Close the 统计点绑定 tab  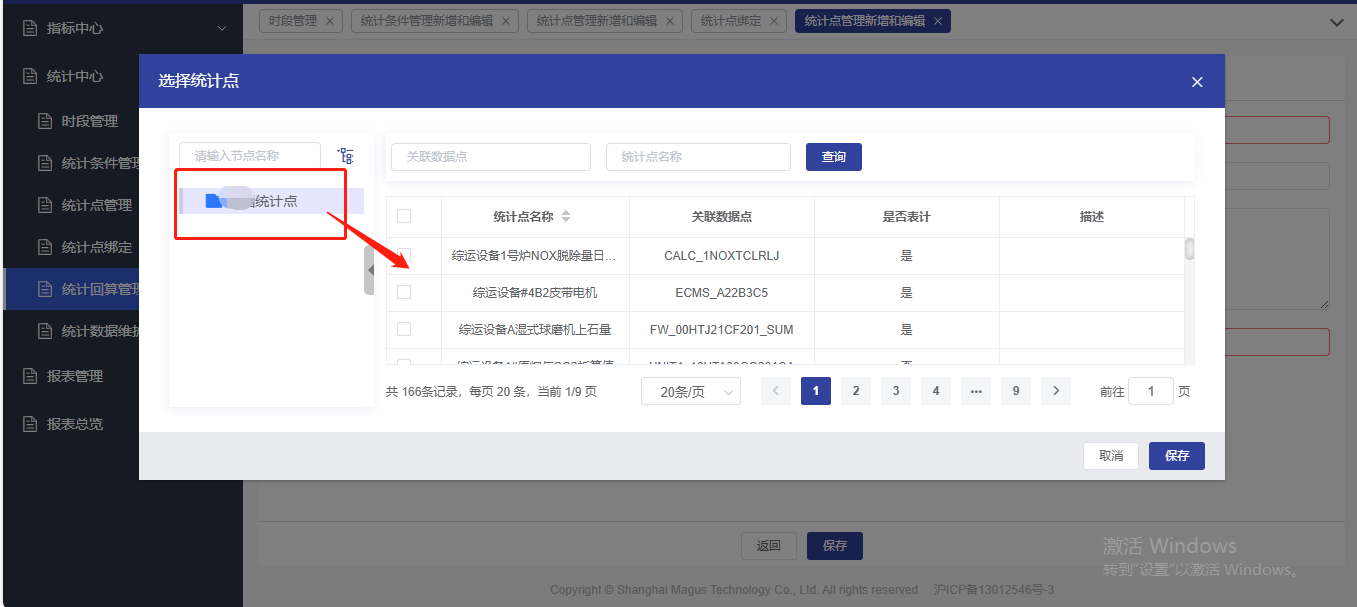[774, 21]
